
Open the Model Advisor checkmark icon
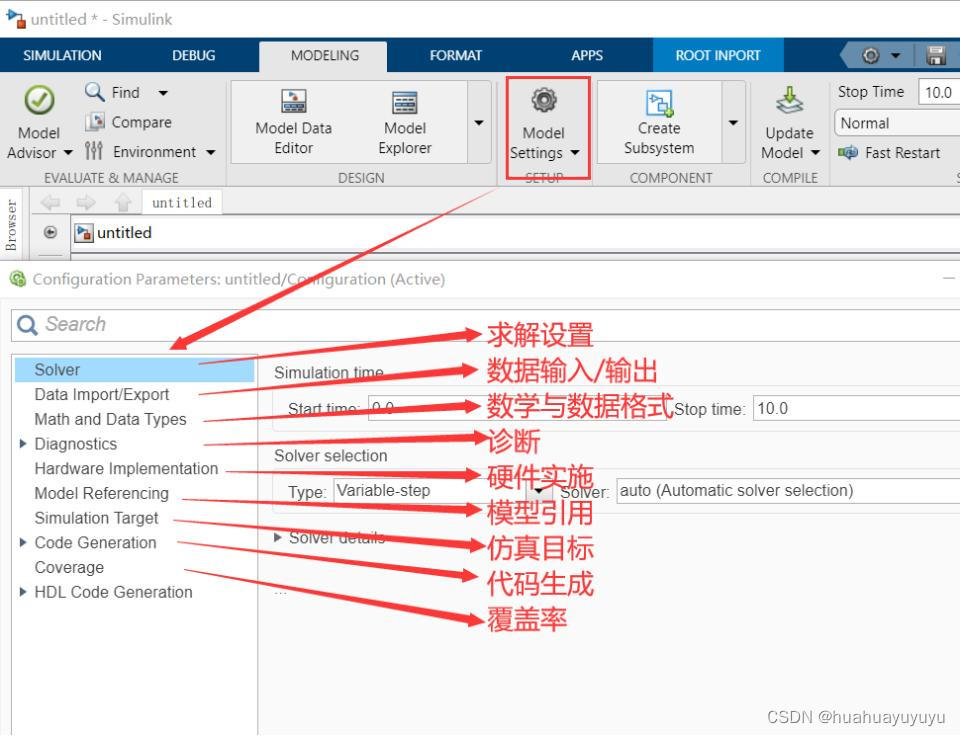click(x=39, y=100)
